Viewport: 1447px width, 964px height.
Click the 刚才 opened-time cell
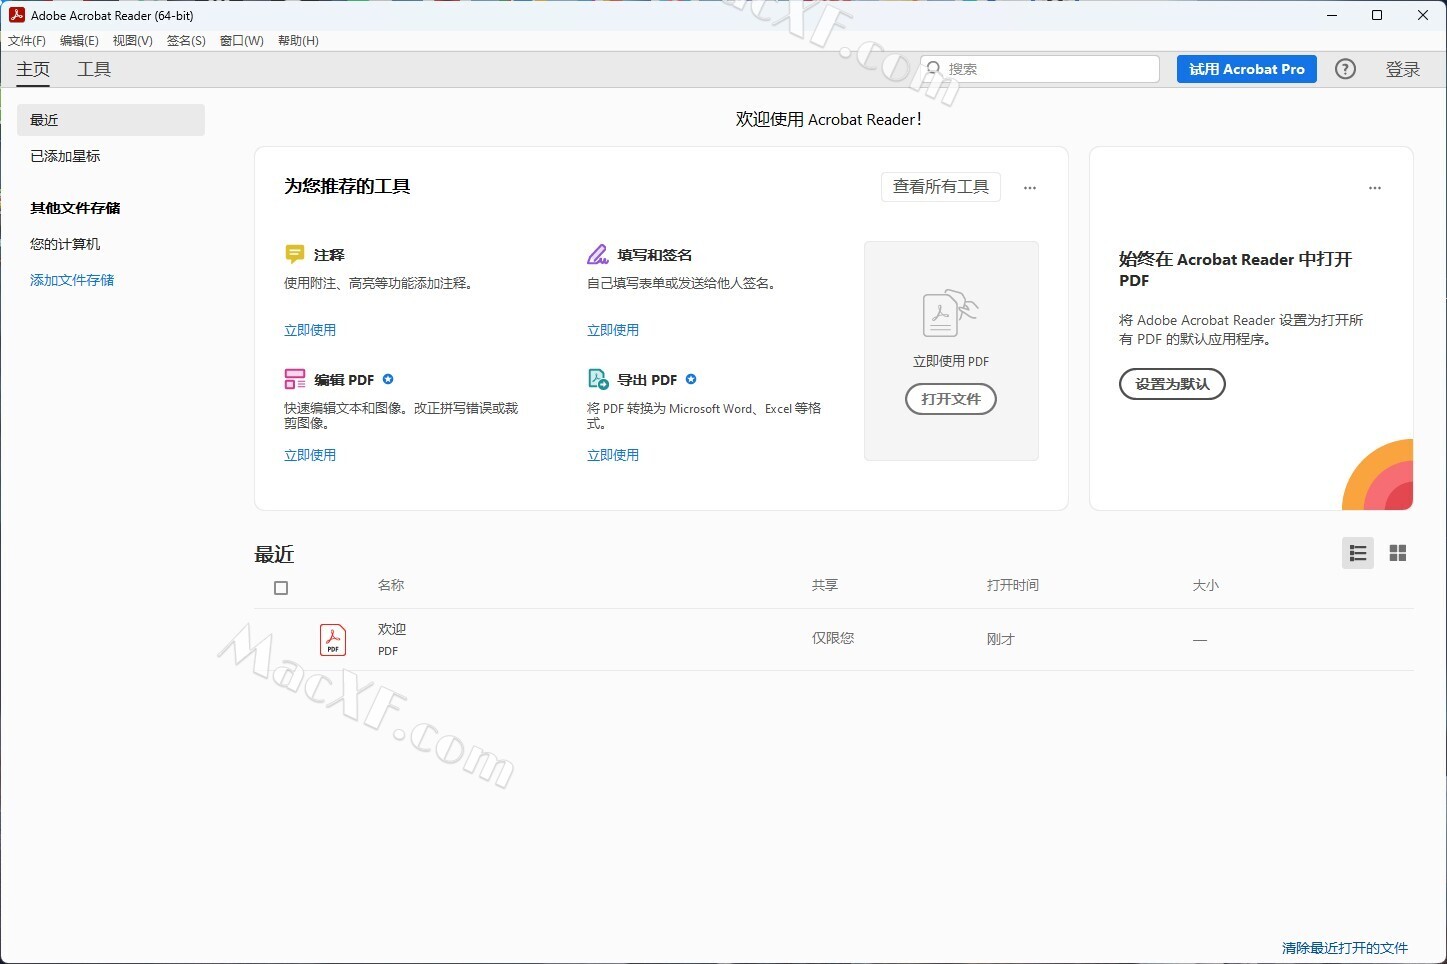tap(1001, 639)
